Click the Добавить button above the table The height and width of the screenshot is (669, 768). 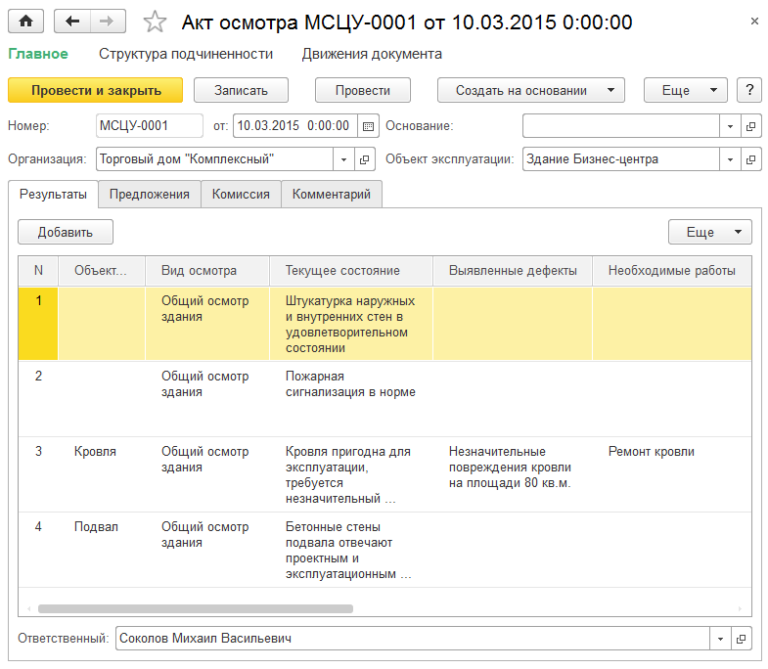coord(65,232)
